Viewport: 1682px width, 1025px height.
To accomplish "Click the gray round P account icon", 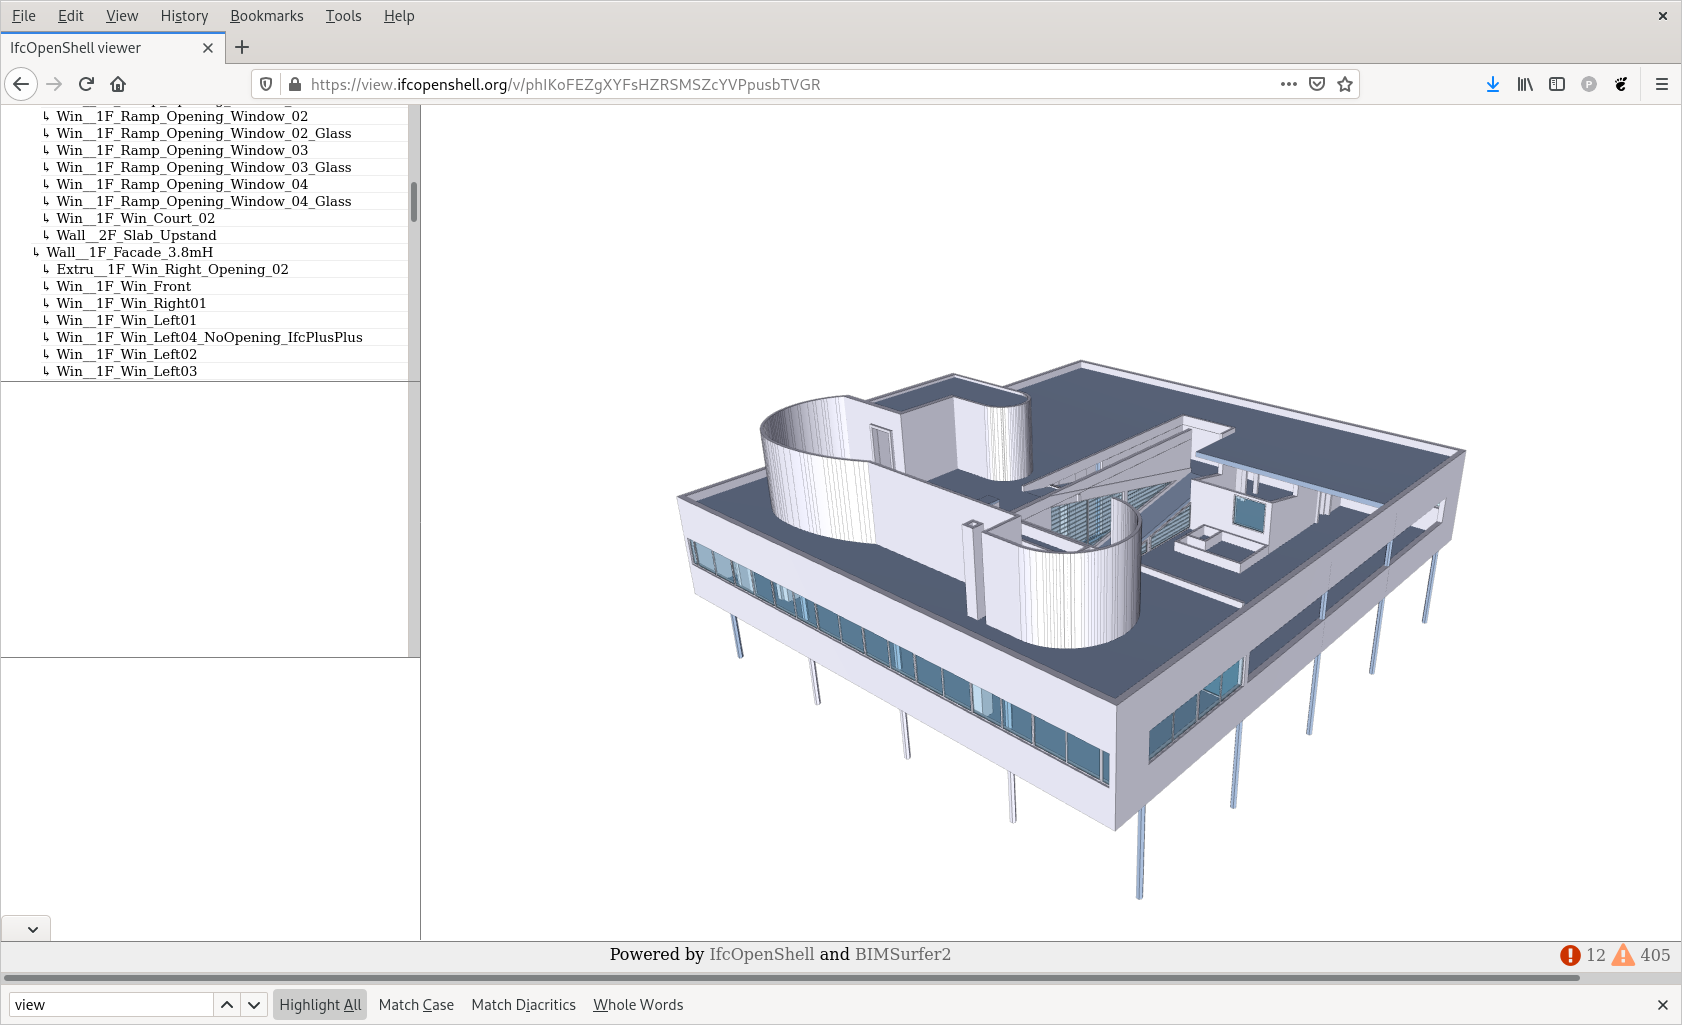I will coord(1589,84).
